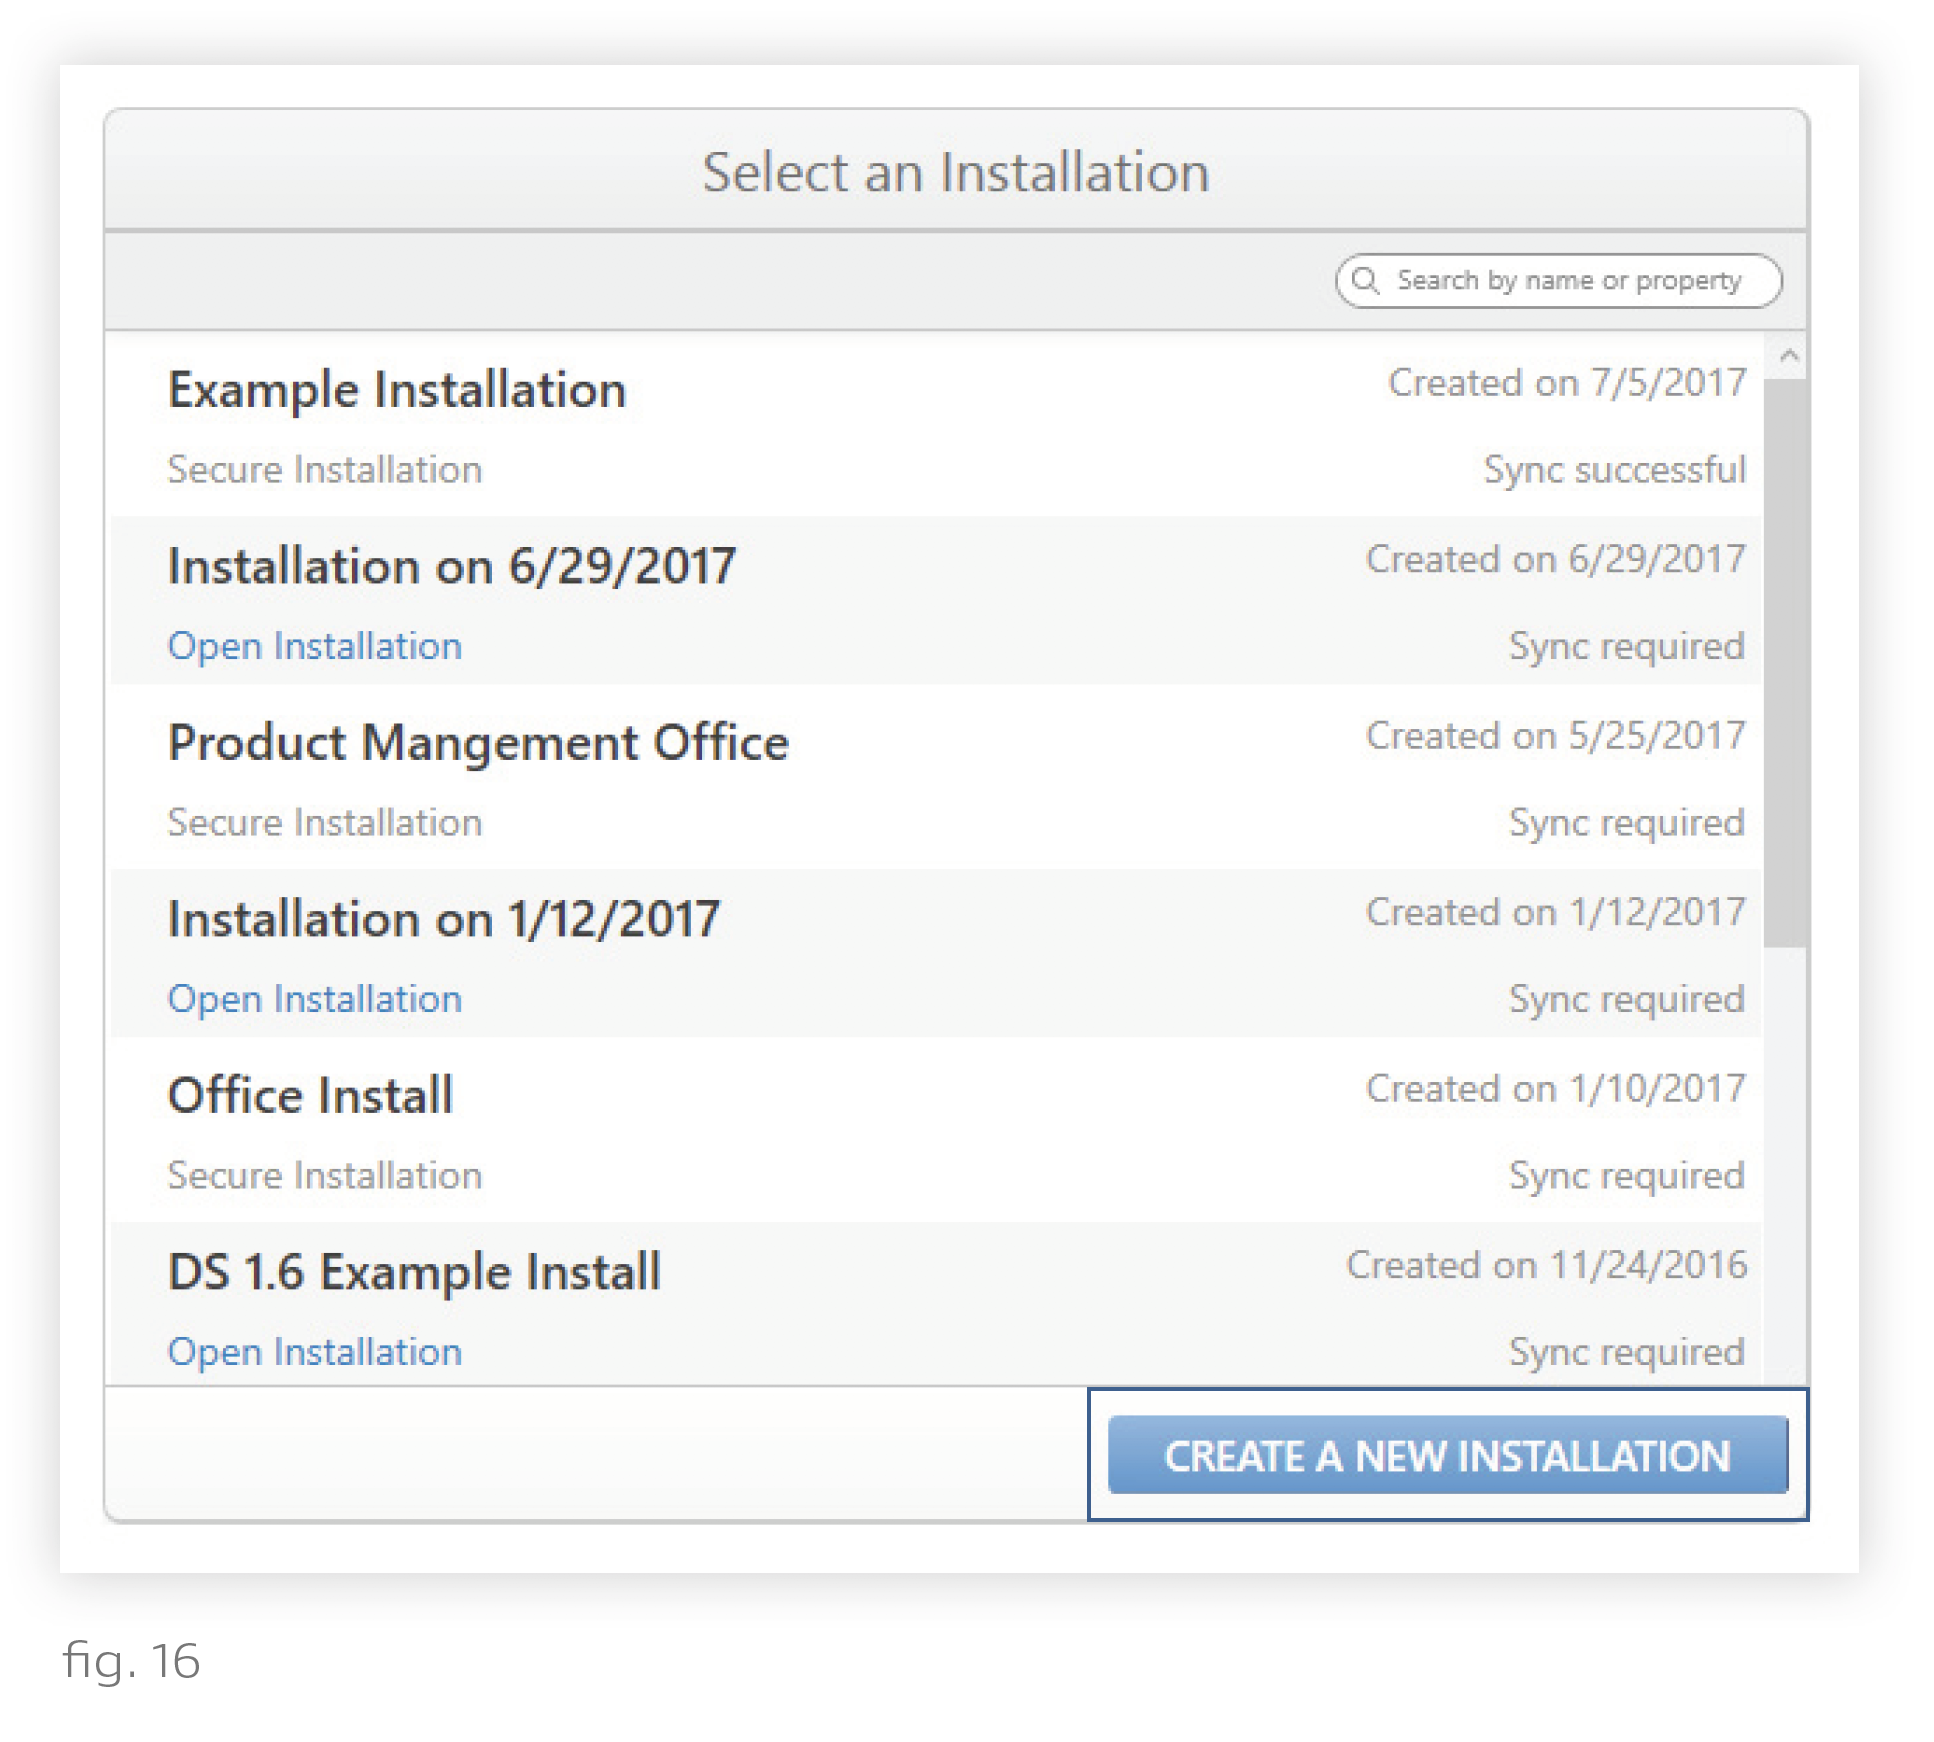Click Secure Installation under Office Install

[x=325, y=1176]
